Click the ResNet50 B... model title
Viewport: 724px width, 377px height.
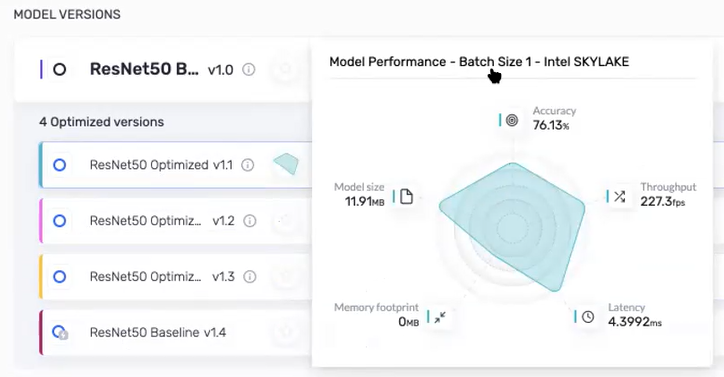144,69
